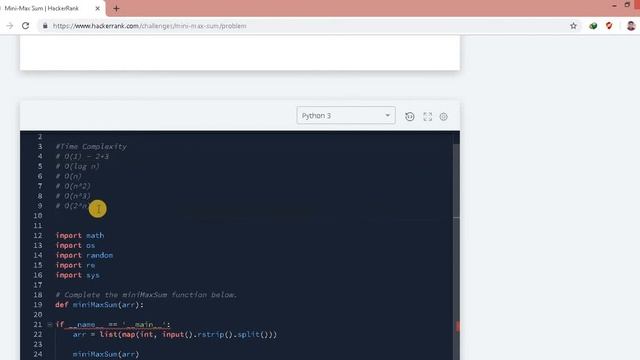Viewport: 640px width, 360px height.
Task: Click the '# O(log n)' comment
Action: tap(78, 166)
